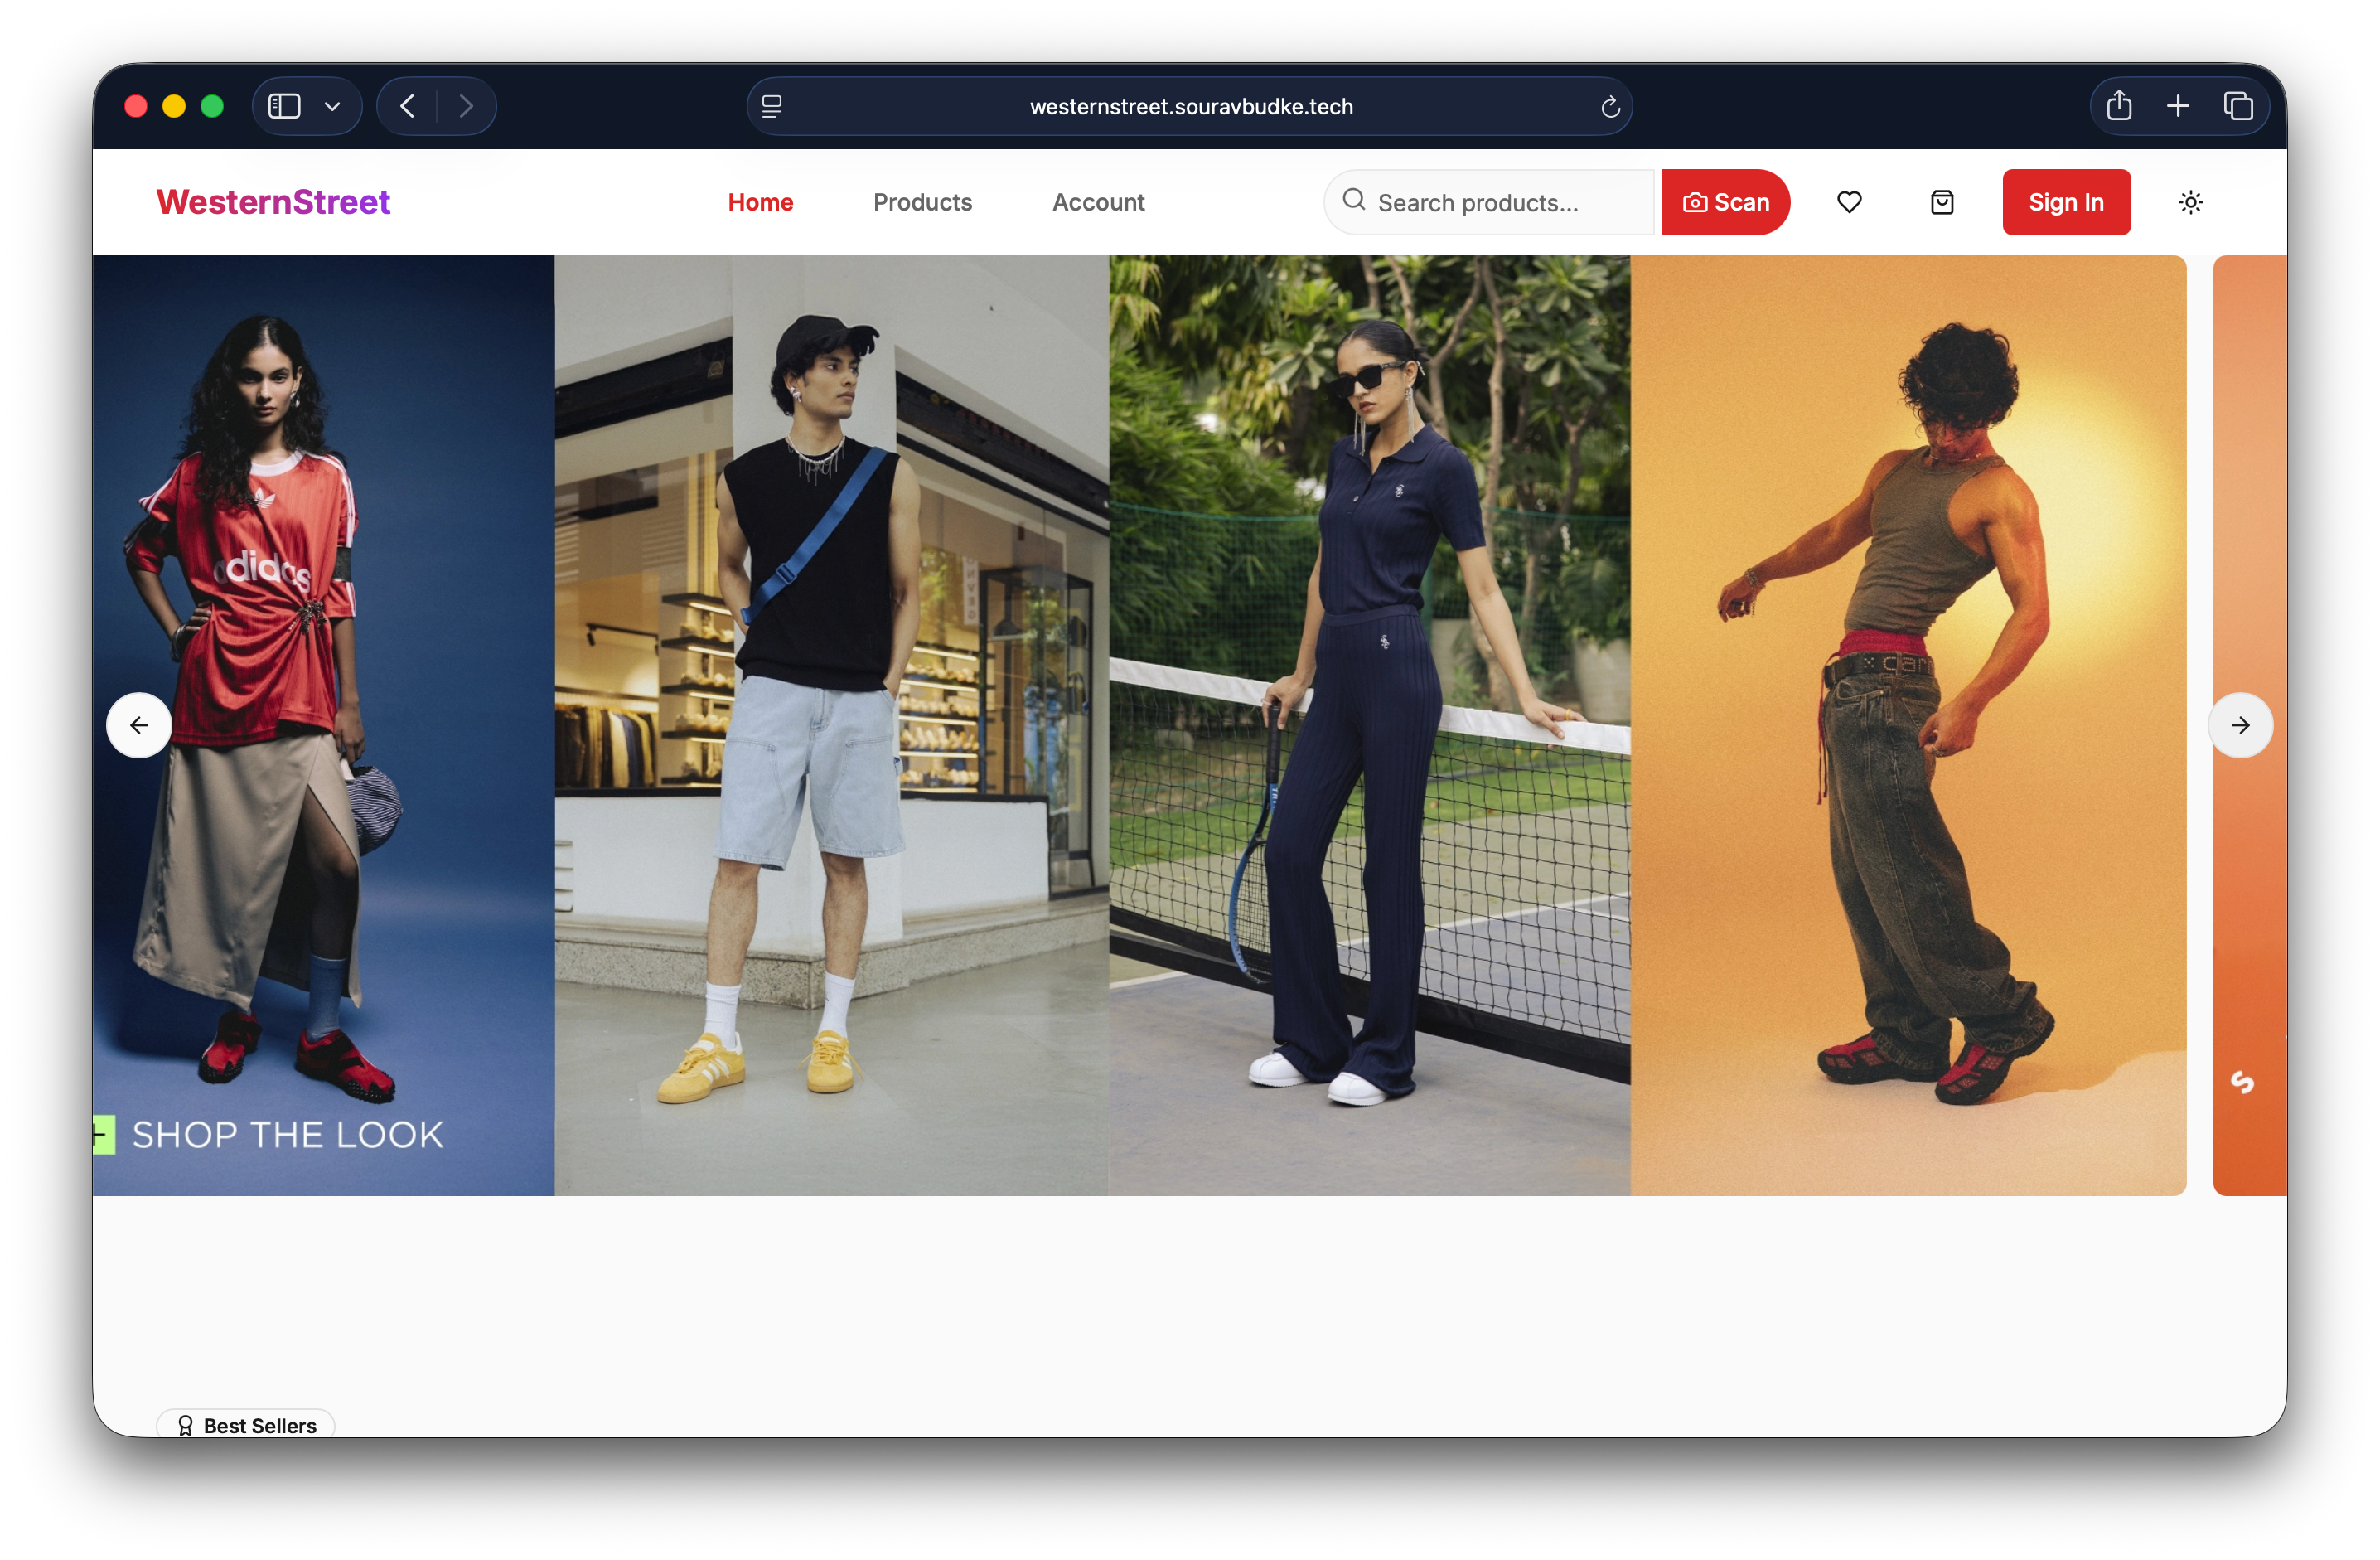Open the wishlist heart icon
Image resolution: width=2380 pixels, height=1560 pixels.
(1849, 202)
